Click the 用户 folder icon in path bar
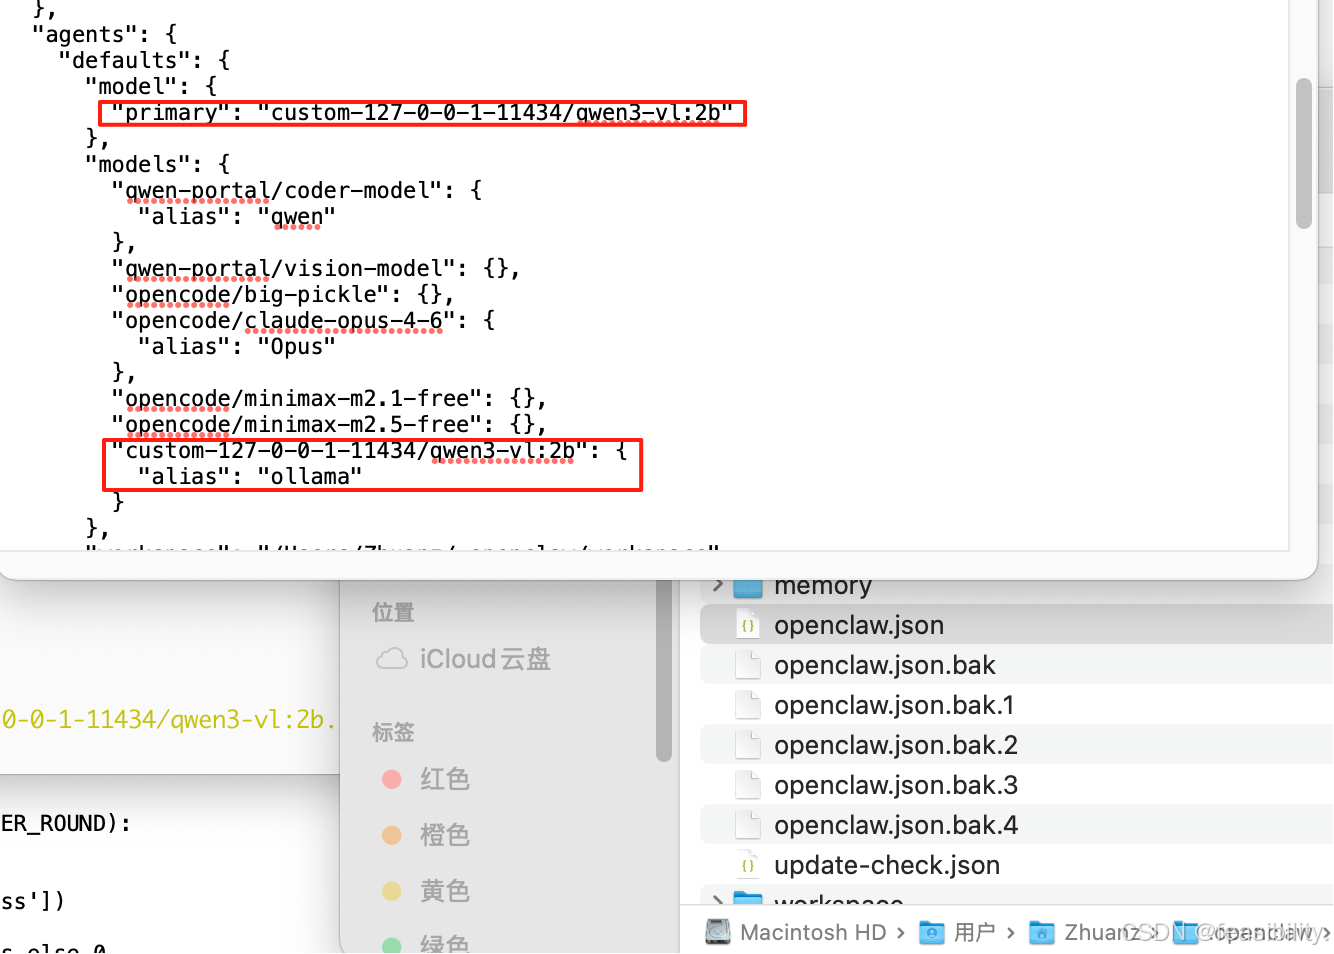 (931, 931)
